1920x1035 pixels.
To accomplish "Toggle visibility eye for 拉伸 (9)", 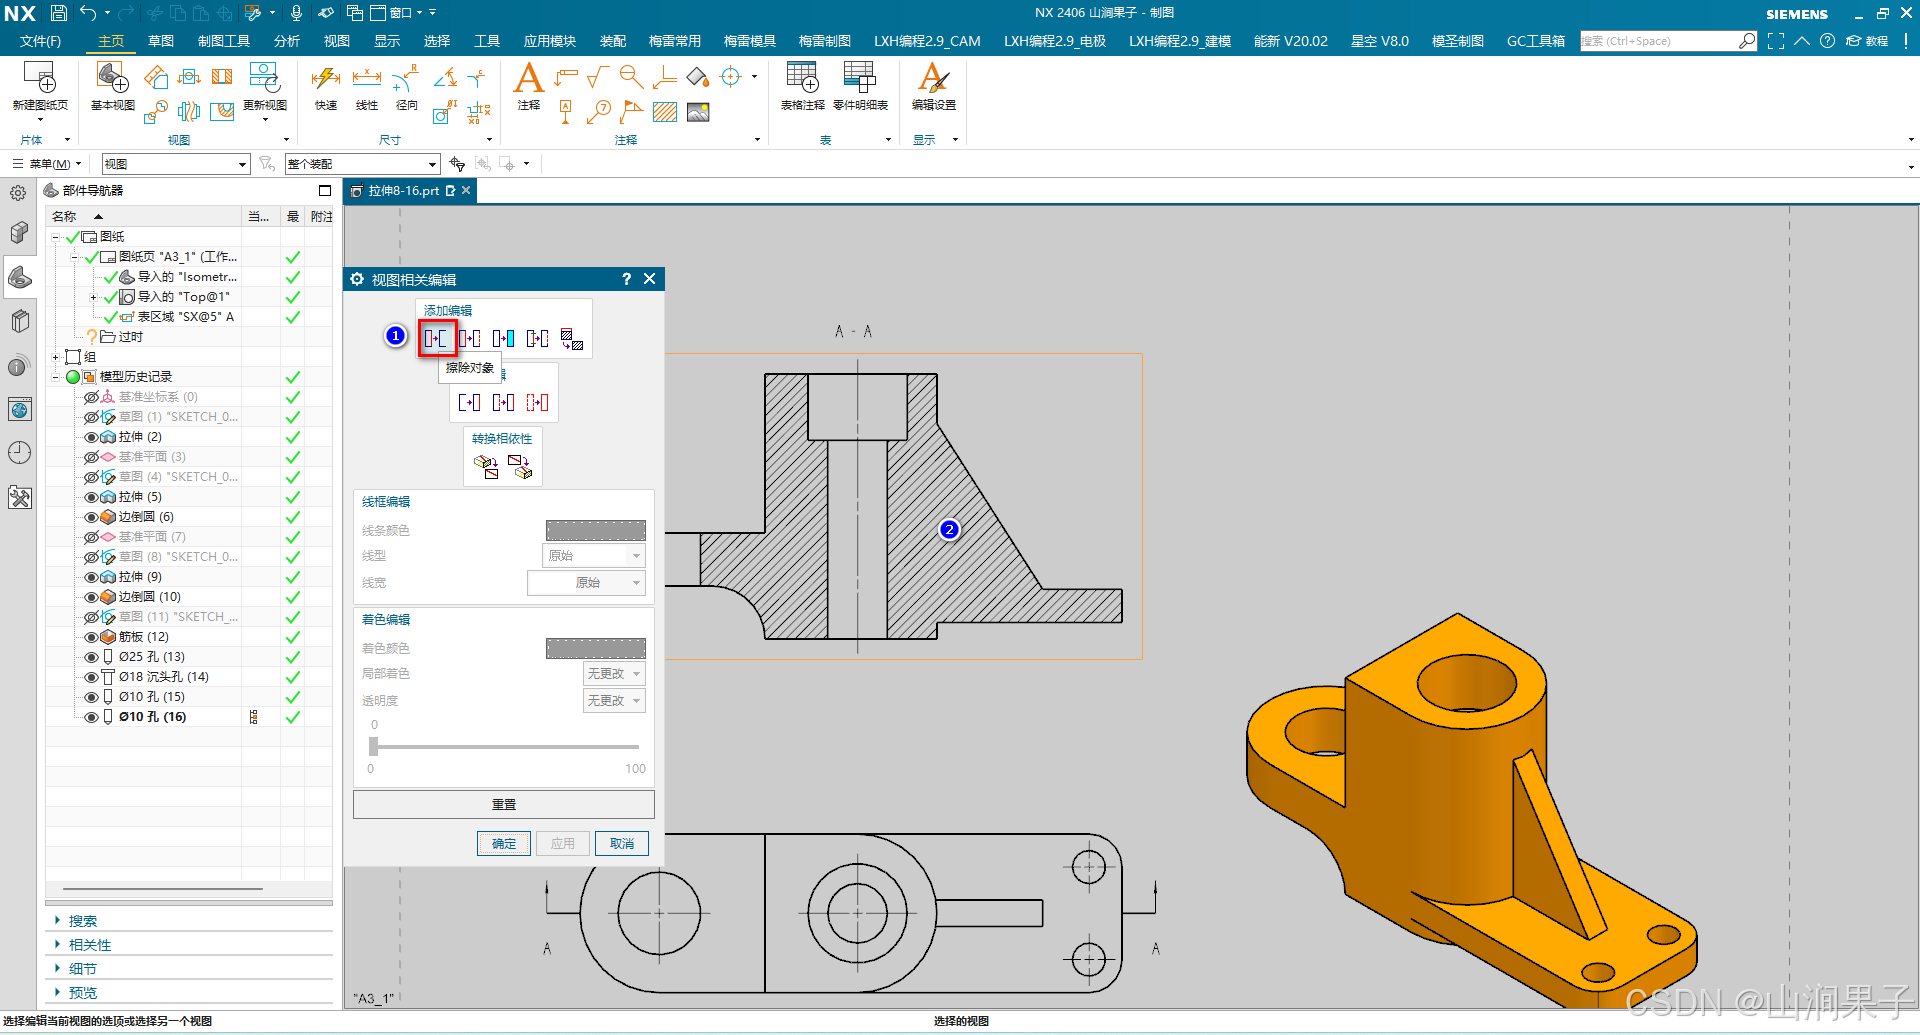I will point(91,577).
